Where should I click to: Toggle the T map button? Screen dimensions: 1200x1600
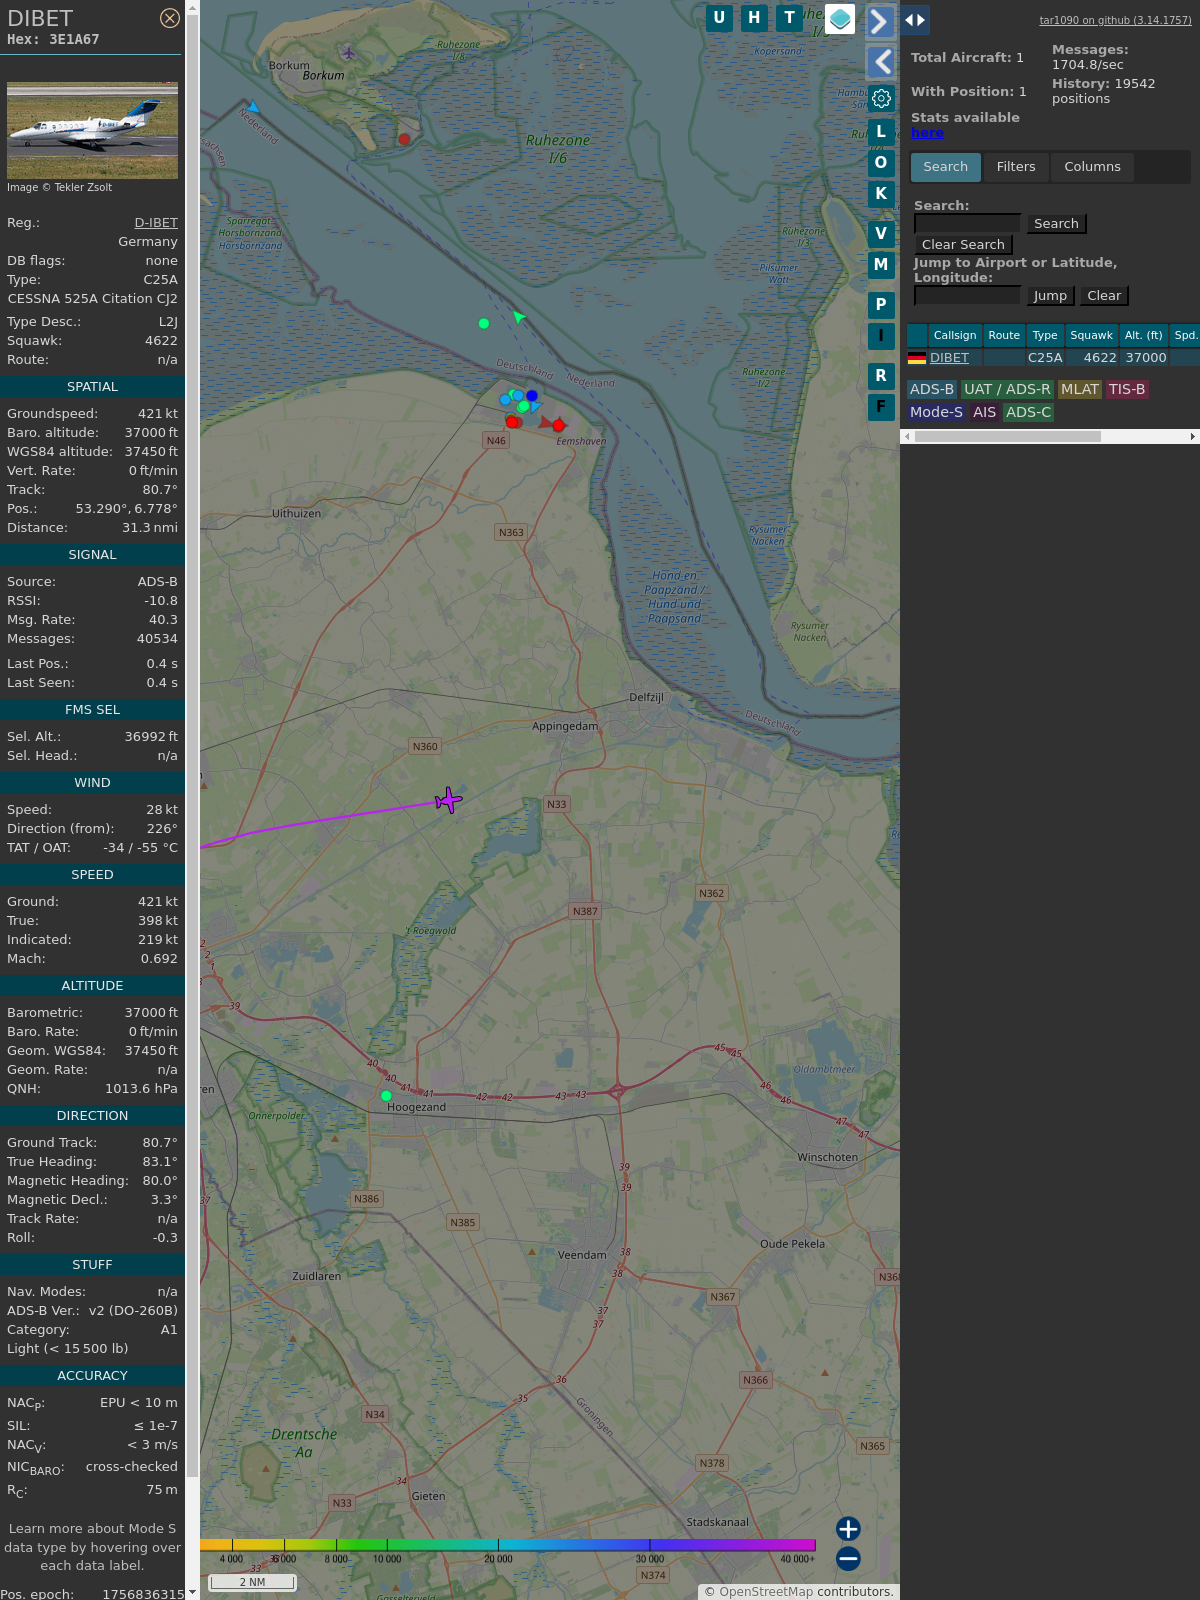click(x=789, y=18)
